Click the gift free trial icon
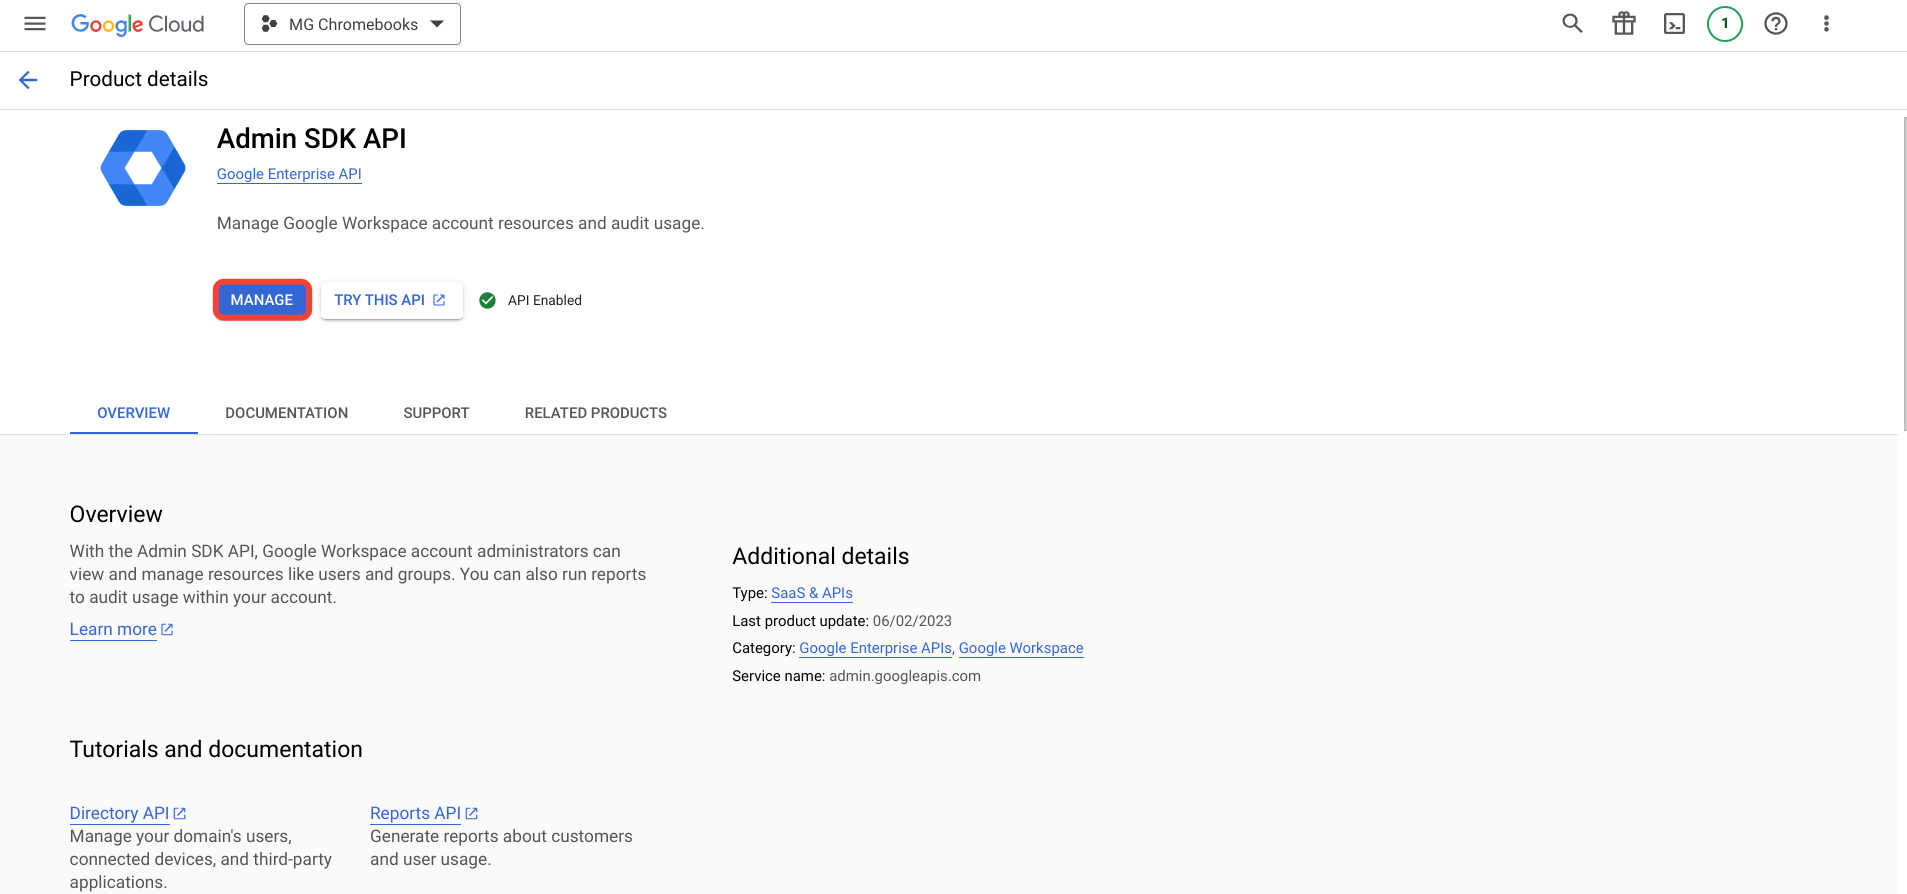This screenshot has width=1907, height=894. (1624, 24)
